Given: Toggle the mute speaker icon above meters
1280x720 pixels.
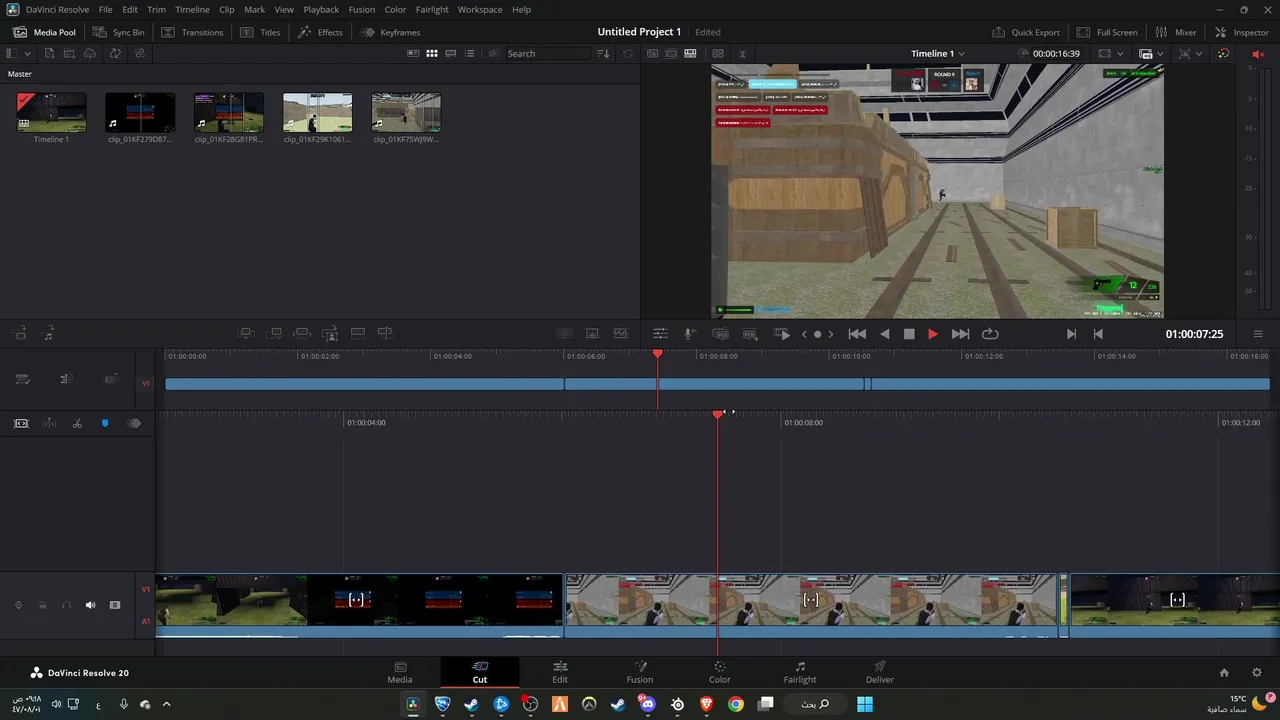Looking at the screenshot, I should tap(1258, 54).
